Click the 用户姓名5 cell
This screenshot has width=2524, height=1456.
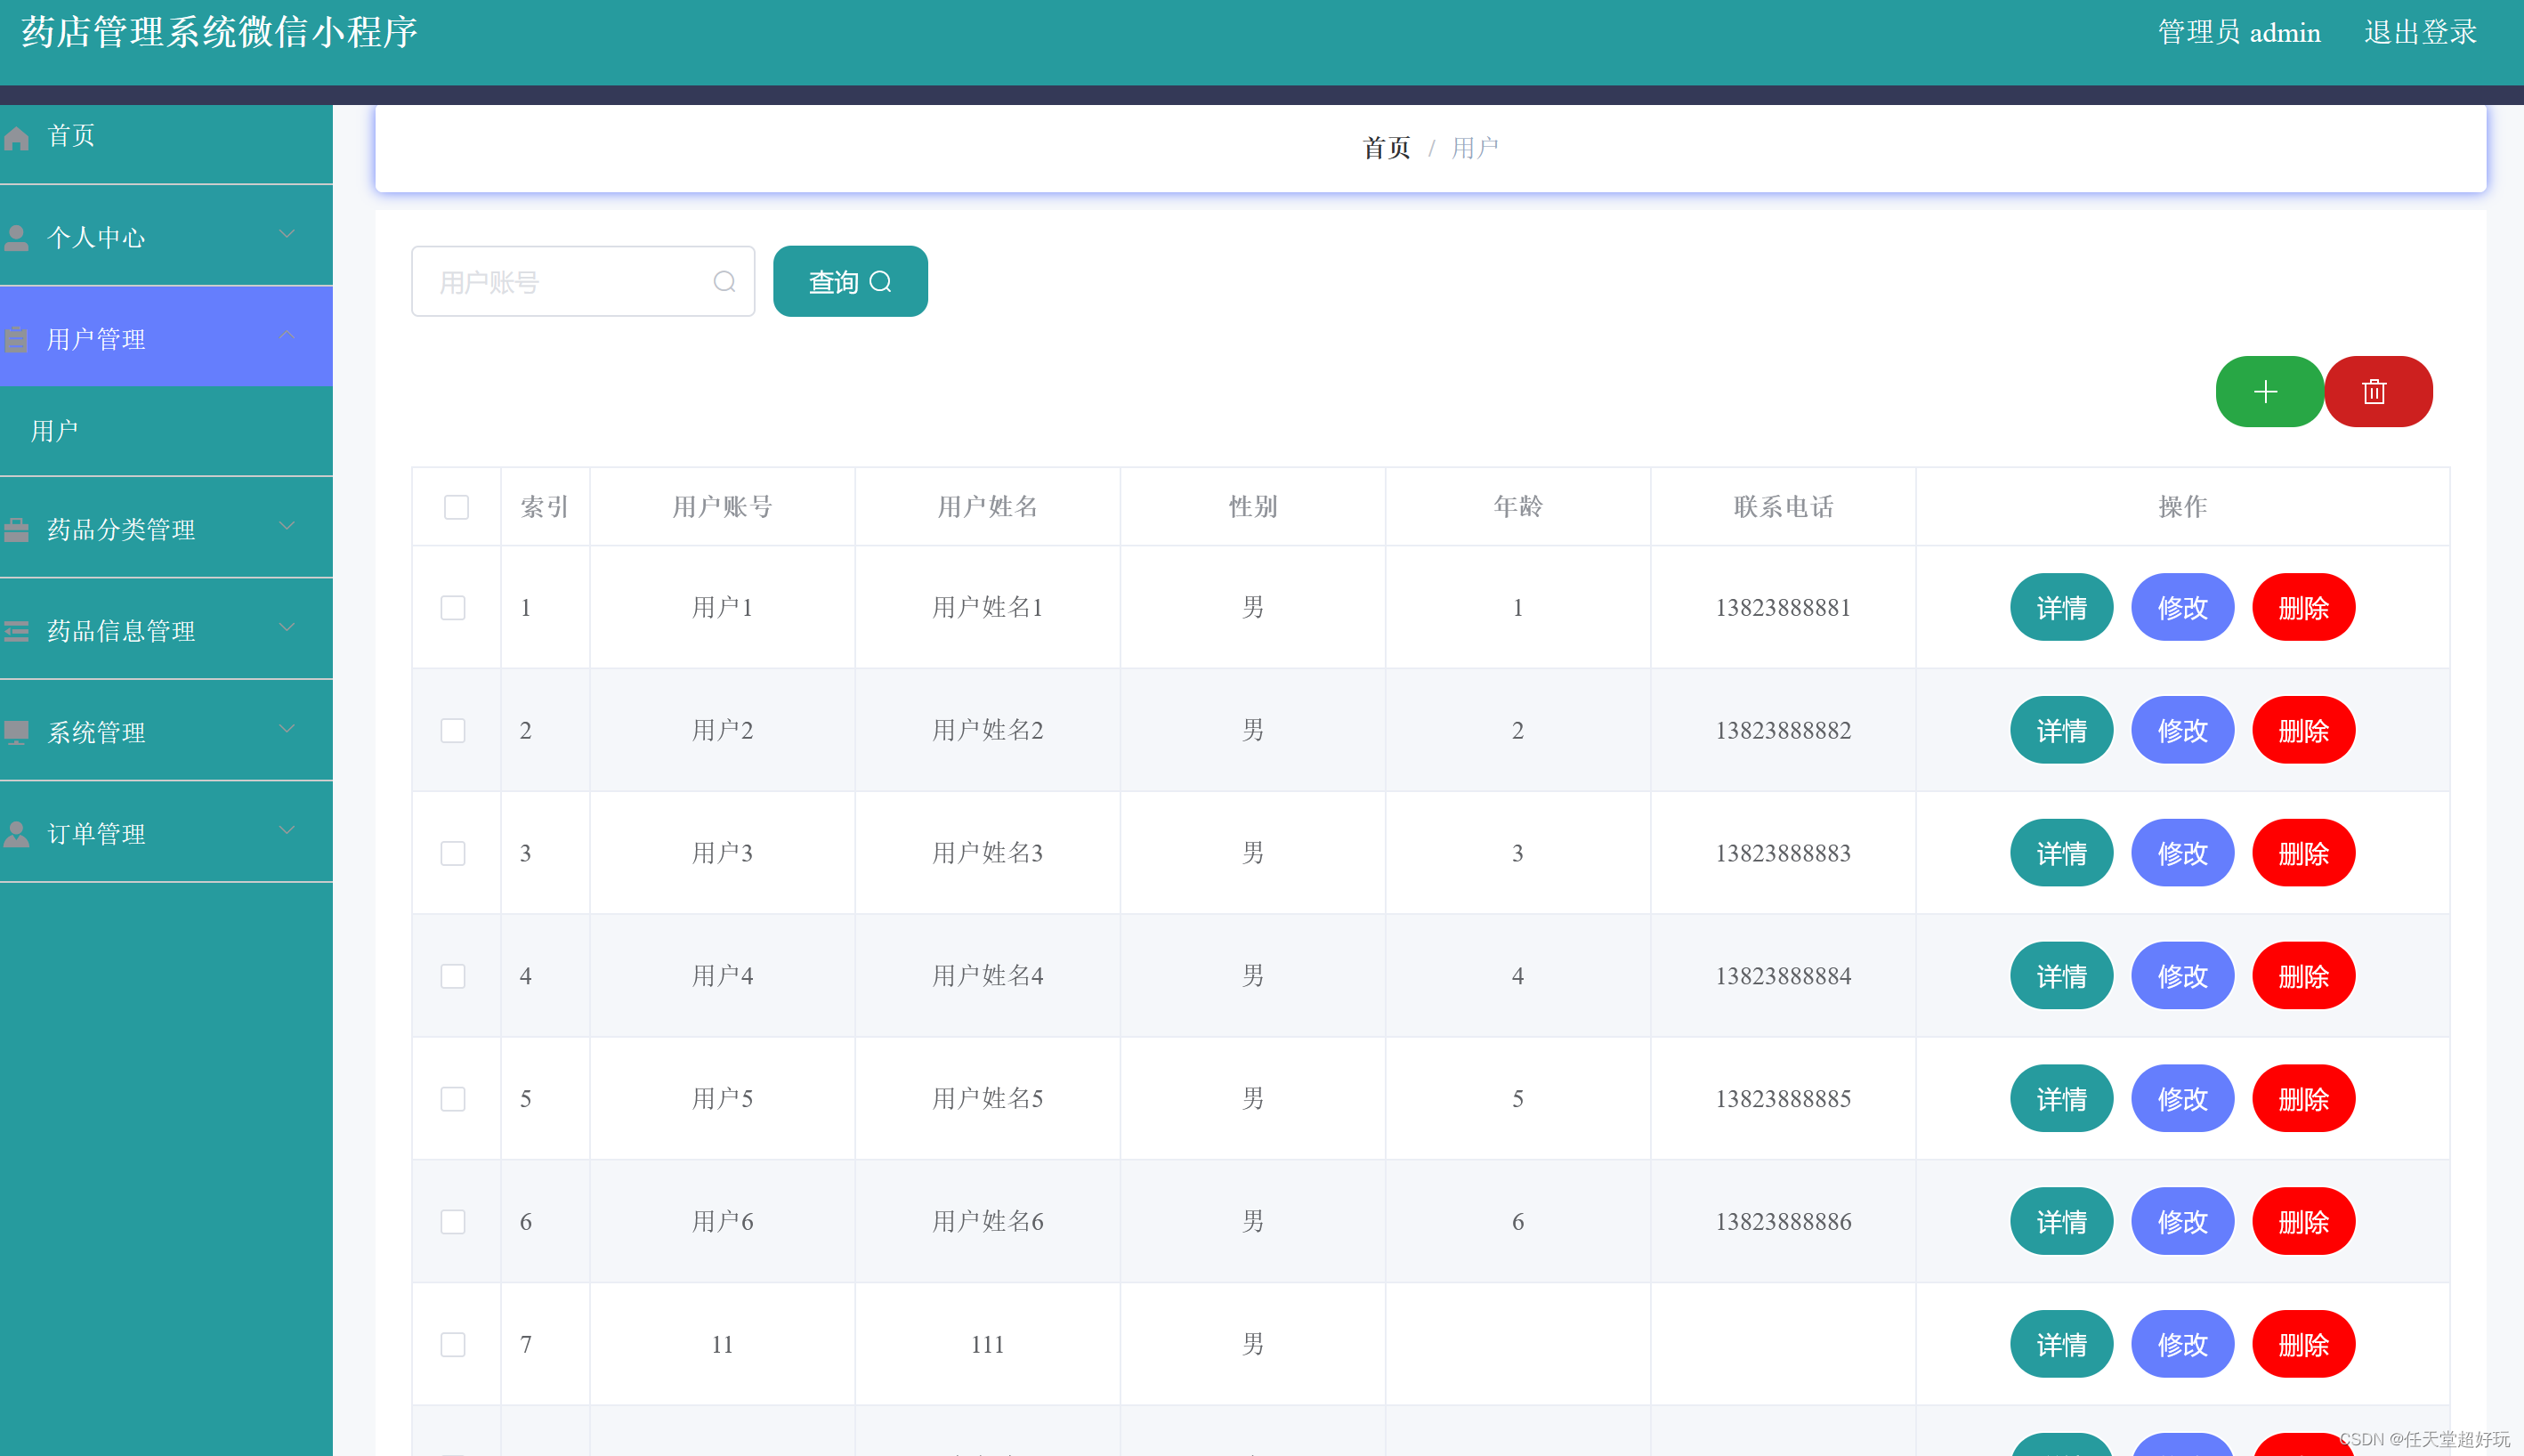click(x=987, y=1099)
